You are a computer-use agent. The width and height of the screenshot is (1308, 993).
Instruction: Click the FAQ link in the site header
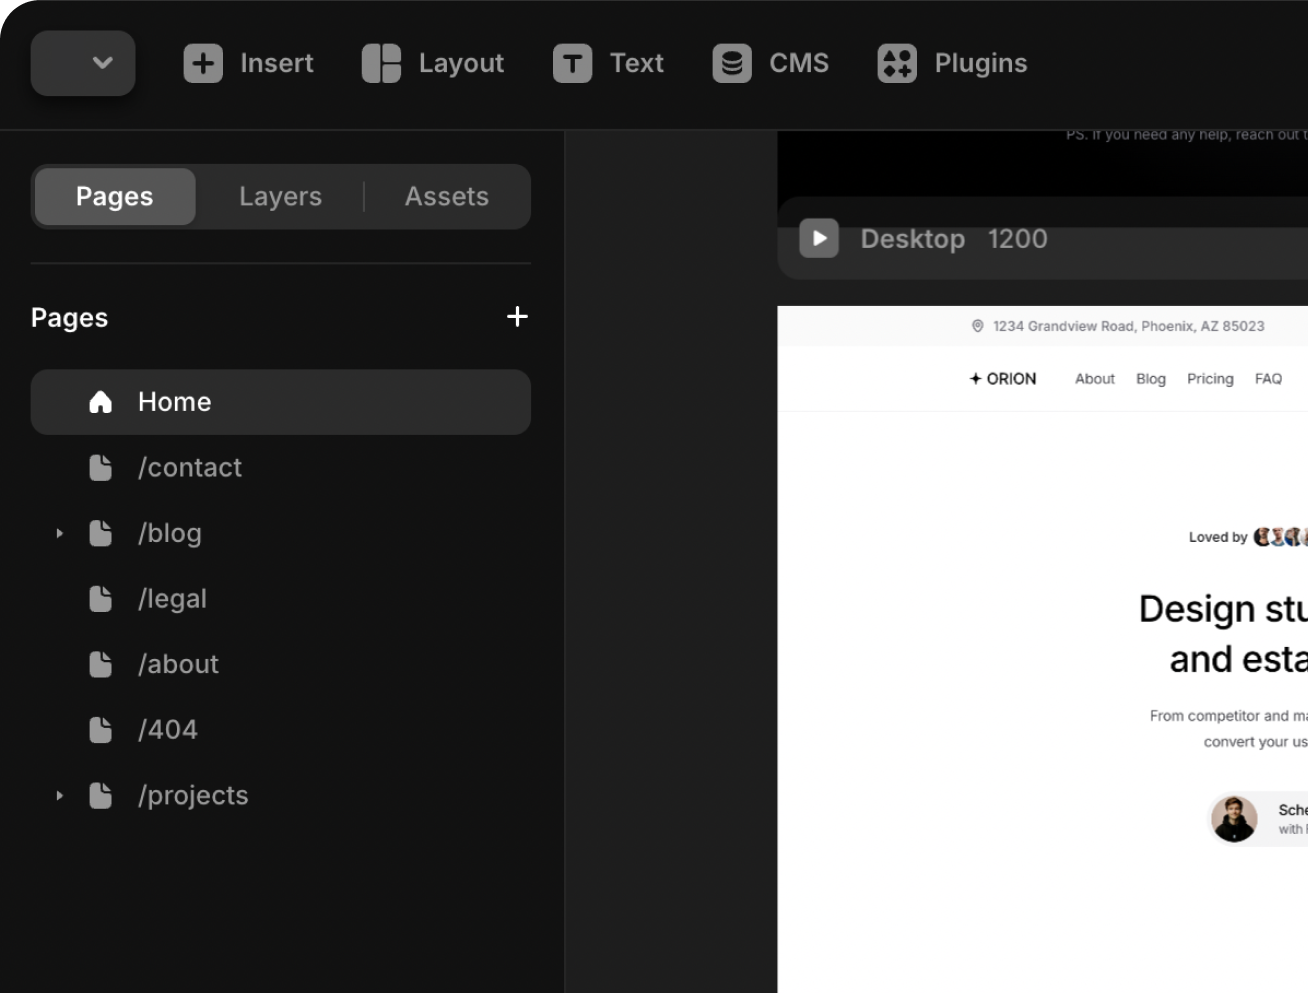pos(1268,379)
